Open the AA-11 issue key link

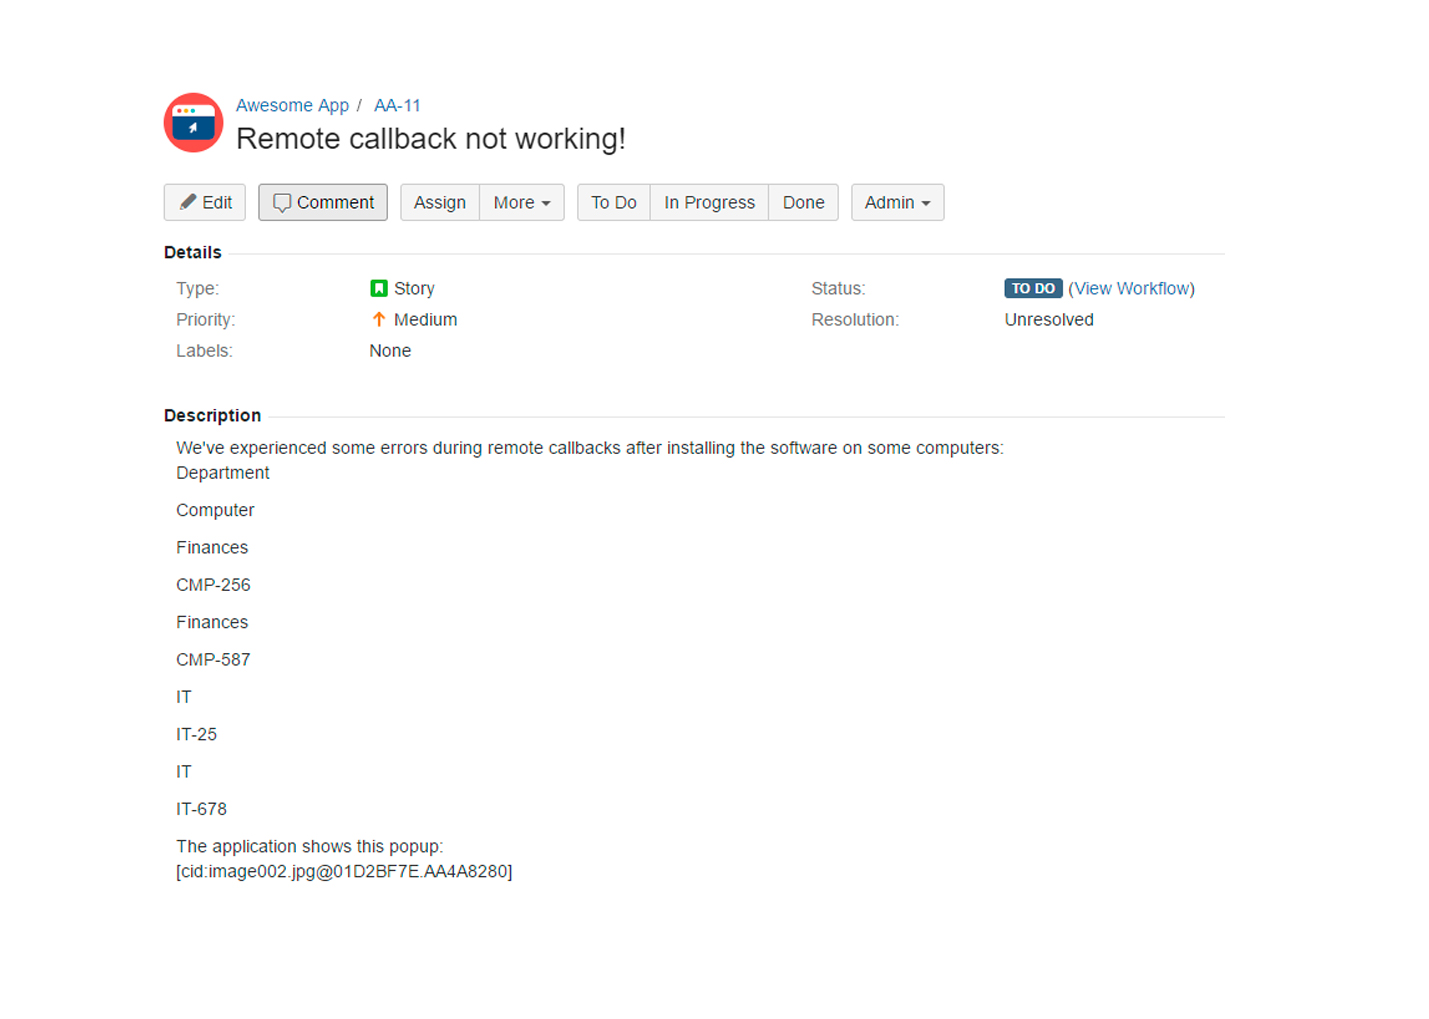click(397, 105)
